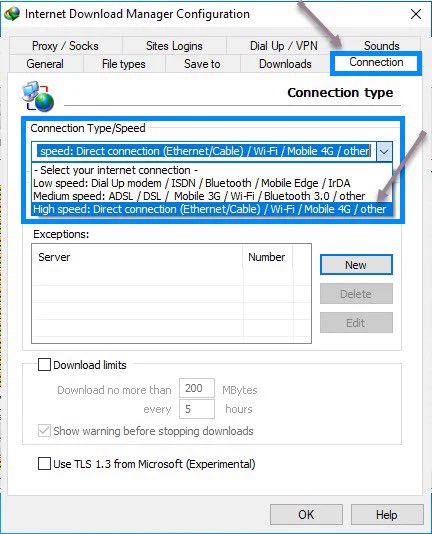
Task: Click the Server column header
Action: pyautogui.click(x=137, y=257)
